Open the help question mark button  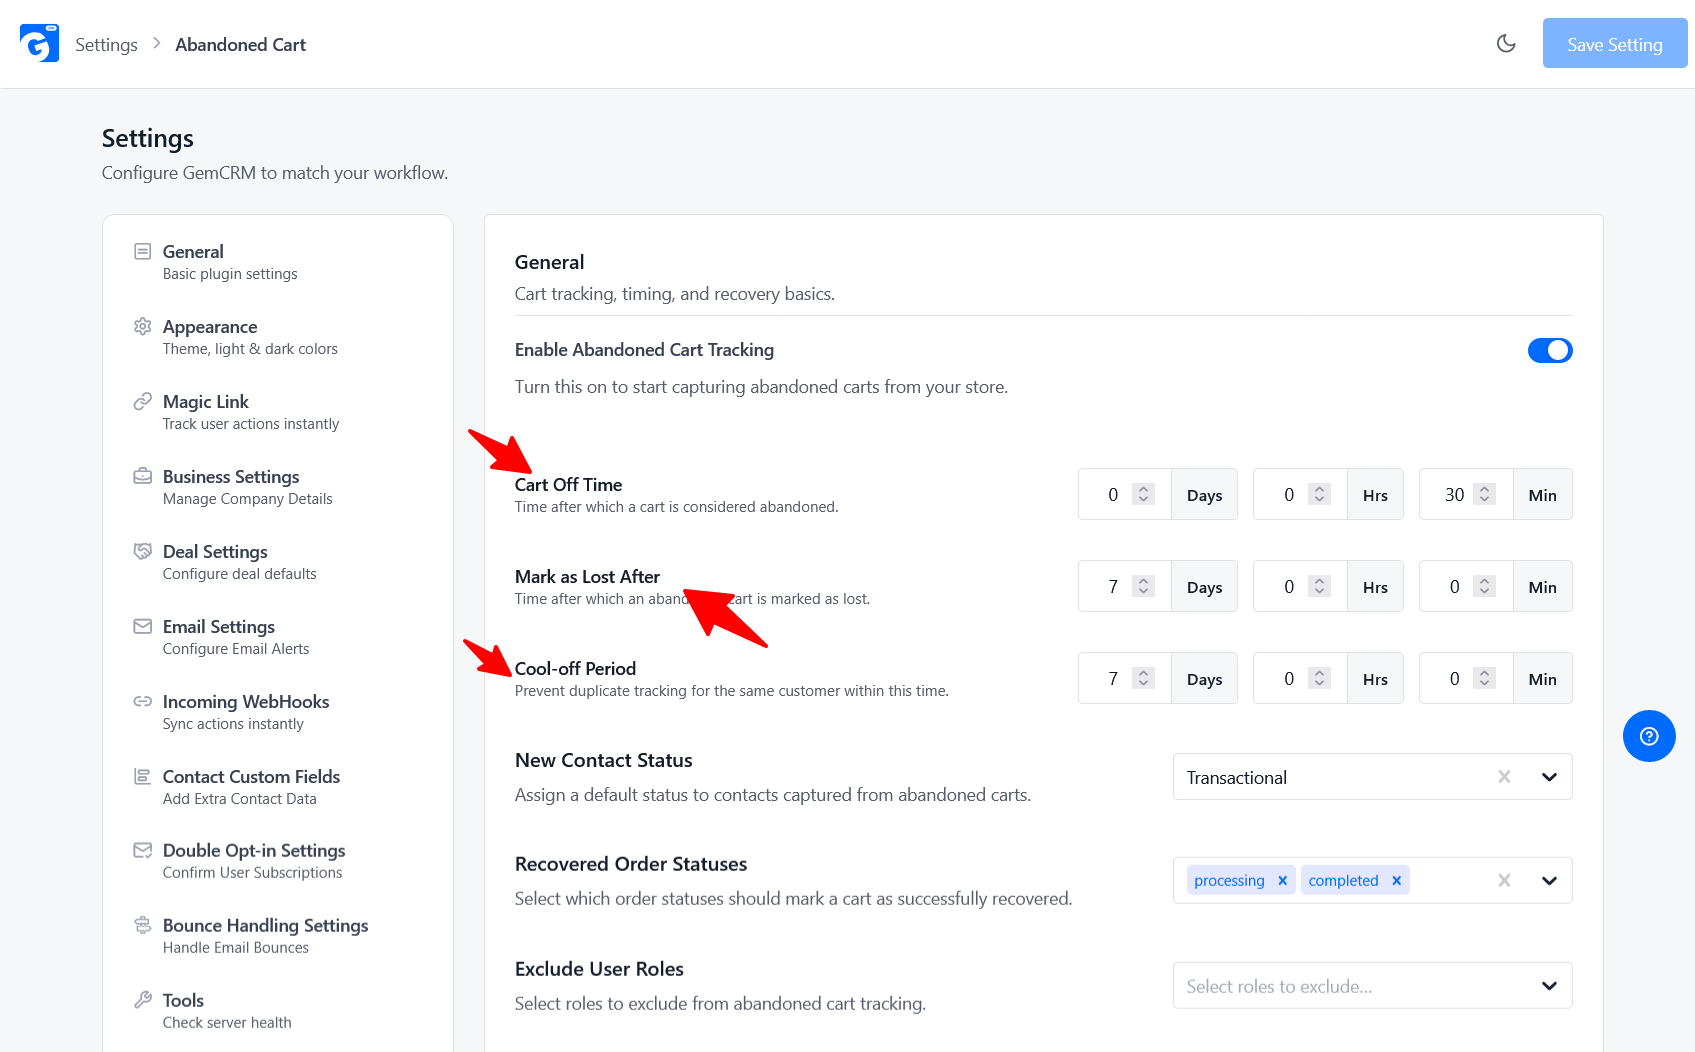[x=1649, y=736]
